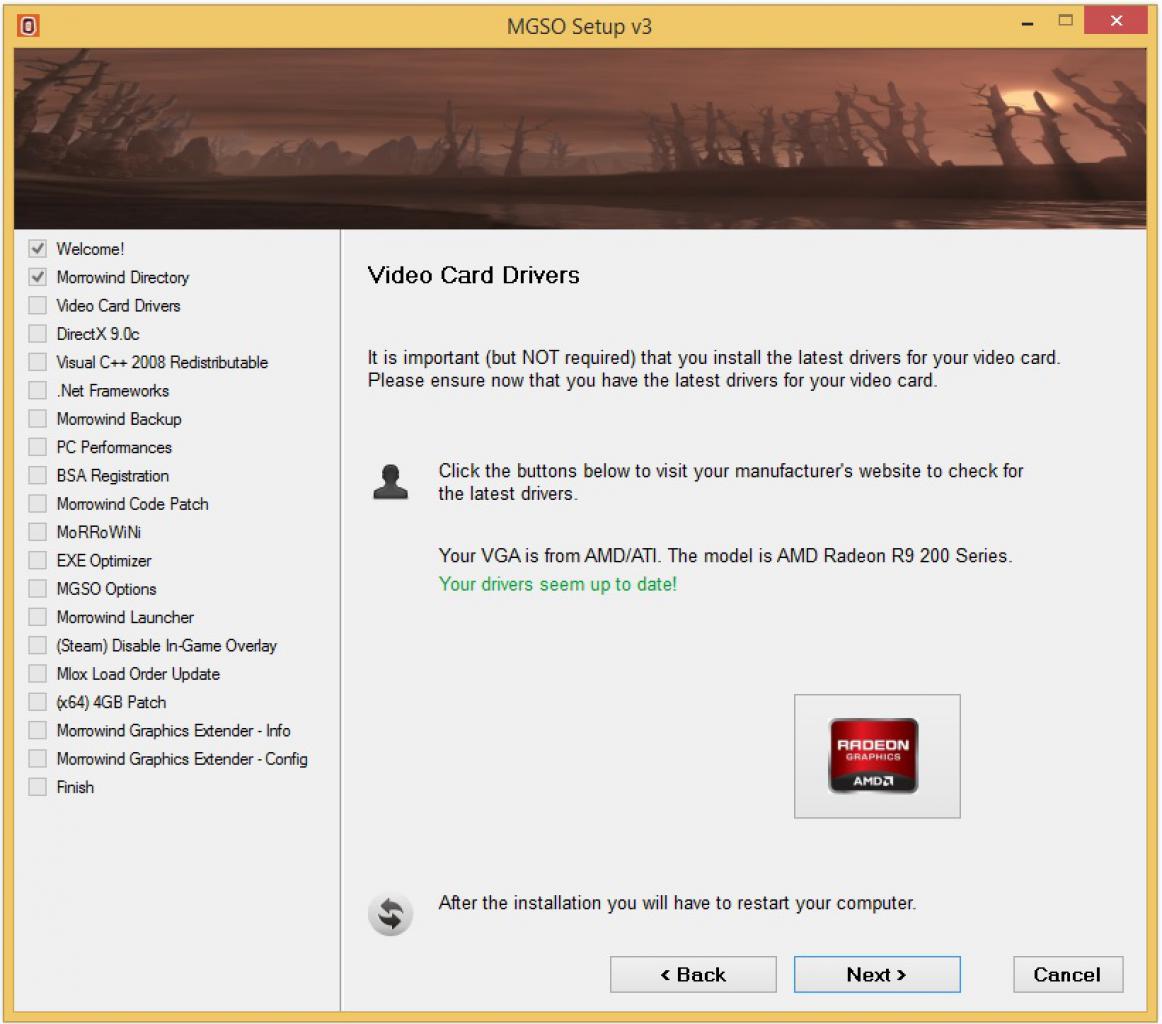Select the MGSO Options step label
Screen dimensions: 1162x1024
pos(106,589)
